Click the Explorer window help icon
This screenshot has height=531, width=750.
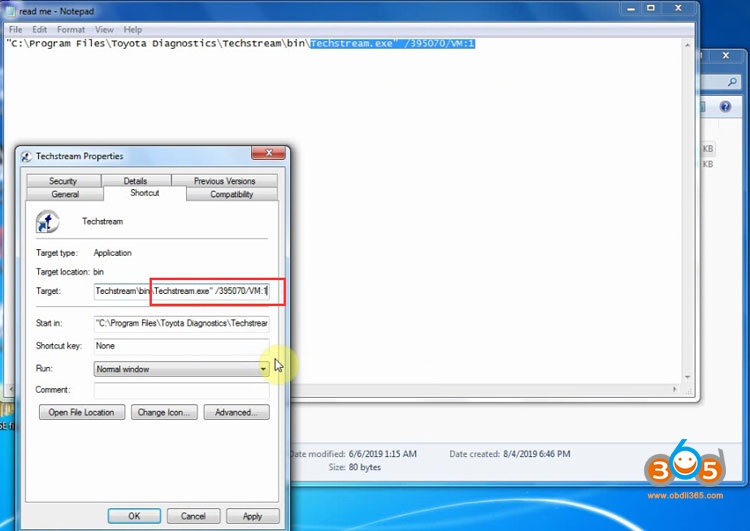coord(725,106)
